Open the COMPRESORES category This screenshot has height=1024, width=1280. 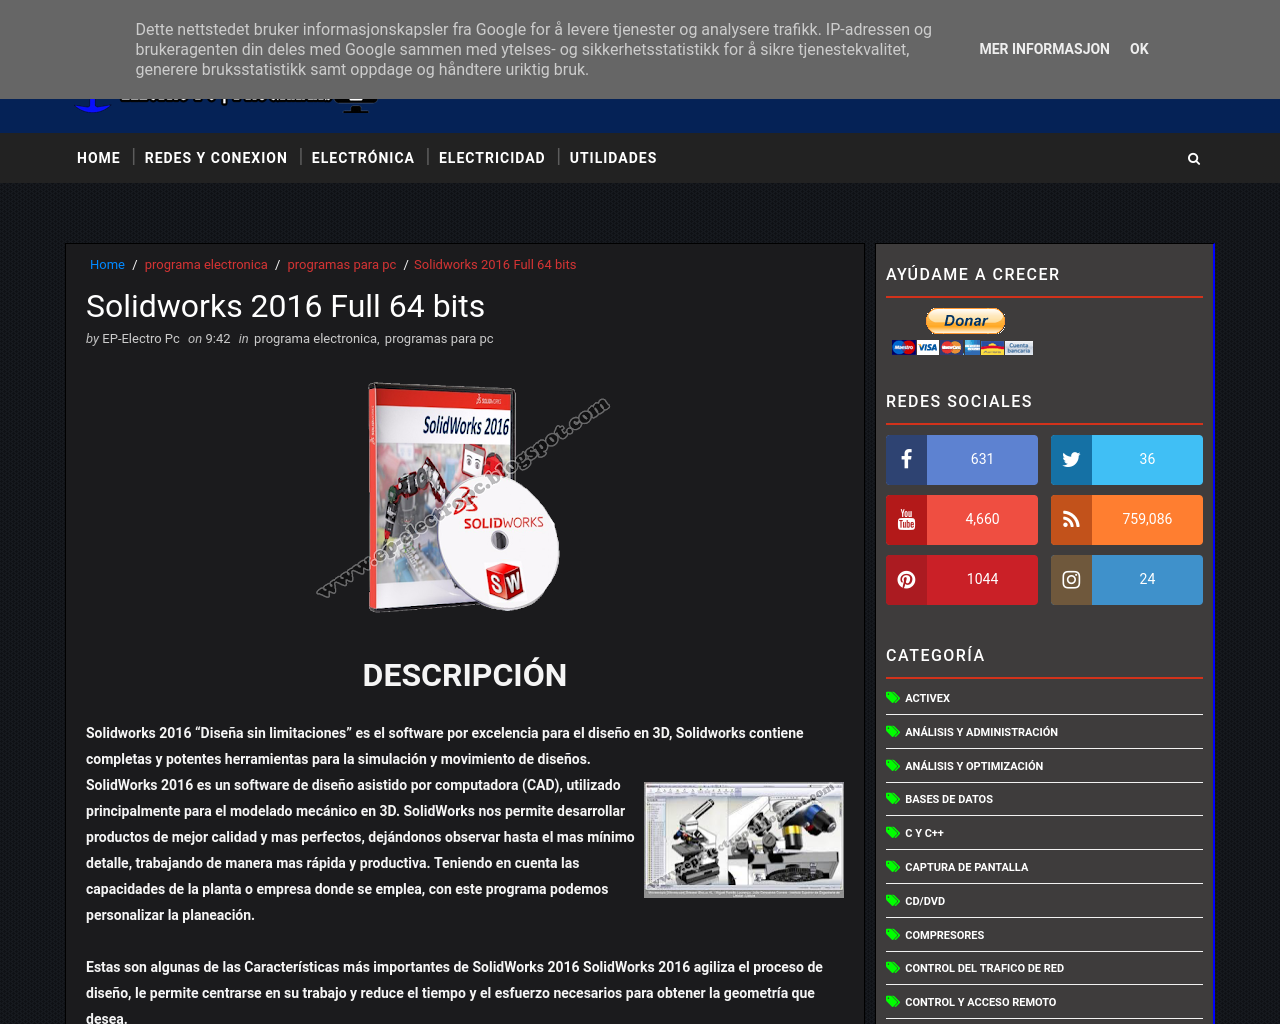[944, 935]
